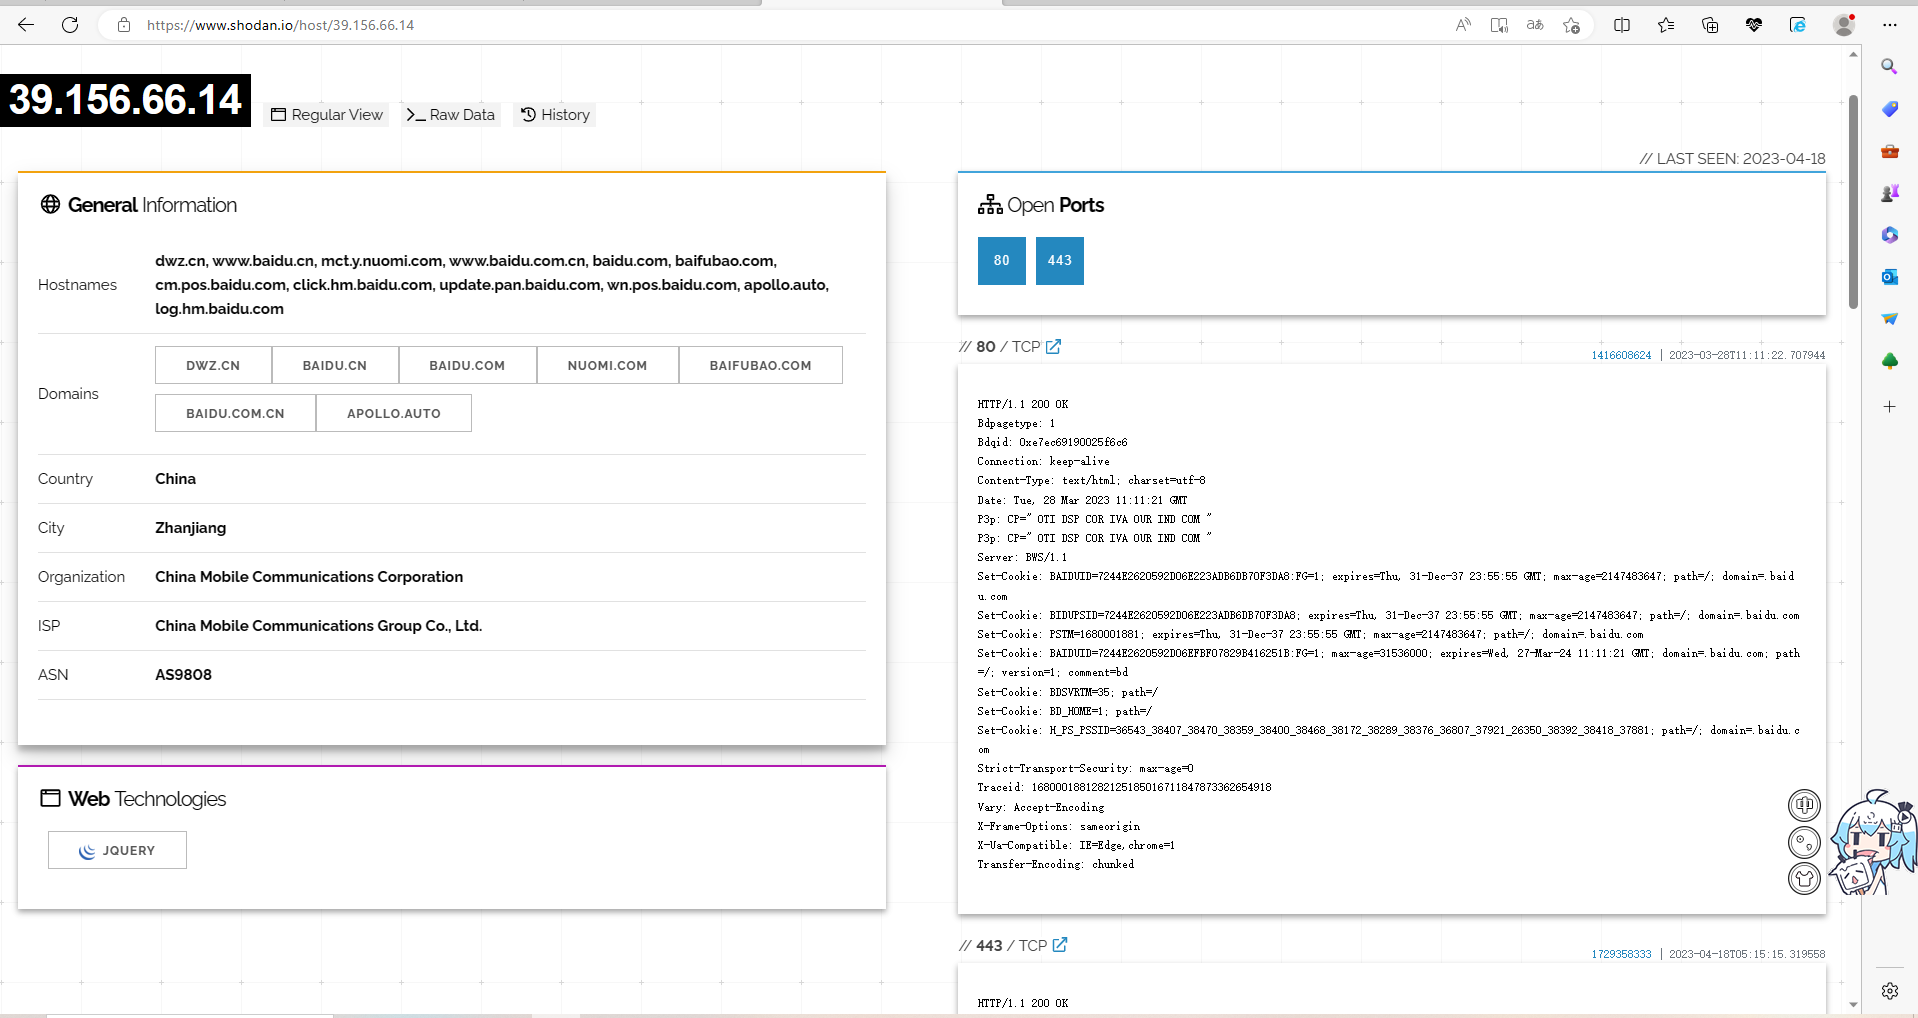This screenshot has width=1918, height=1018.
Task: Open external link for 80 / TCP
Action: 1053,346
